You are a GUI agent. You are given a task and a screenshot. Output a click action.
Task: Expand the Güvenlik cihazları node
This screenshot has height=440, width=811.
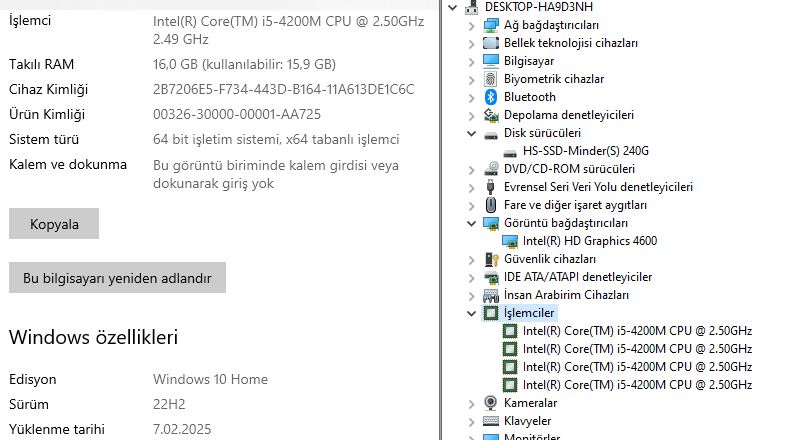click(471, 260)
